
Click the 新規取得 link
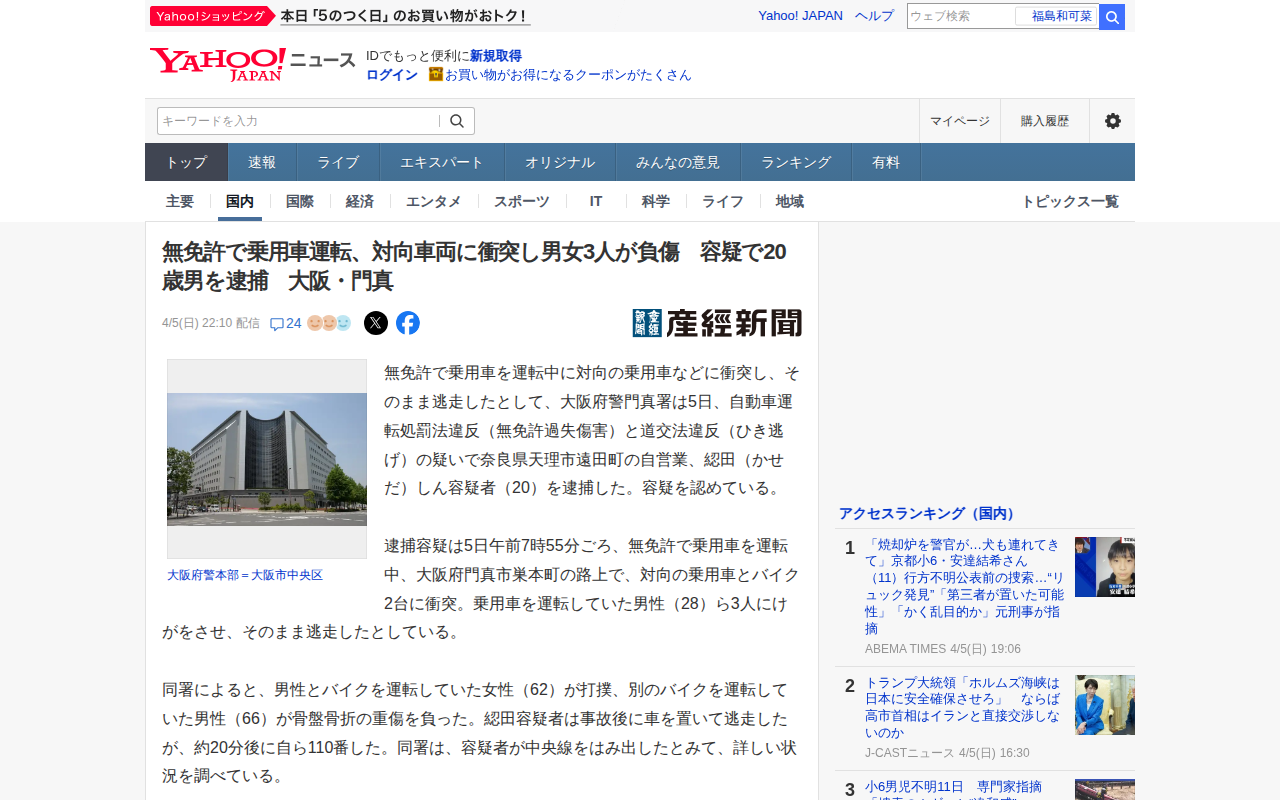coord(496,56)
